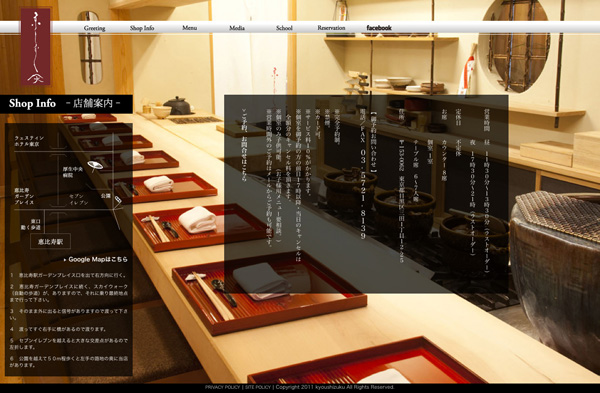Click the セブンイレブン label on map

pos(79,199)
